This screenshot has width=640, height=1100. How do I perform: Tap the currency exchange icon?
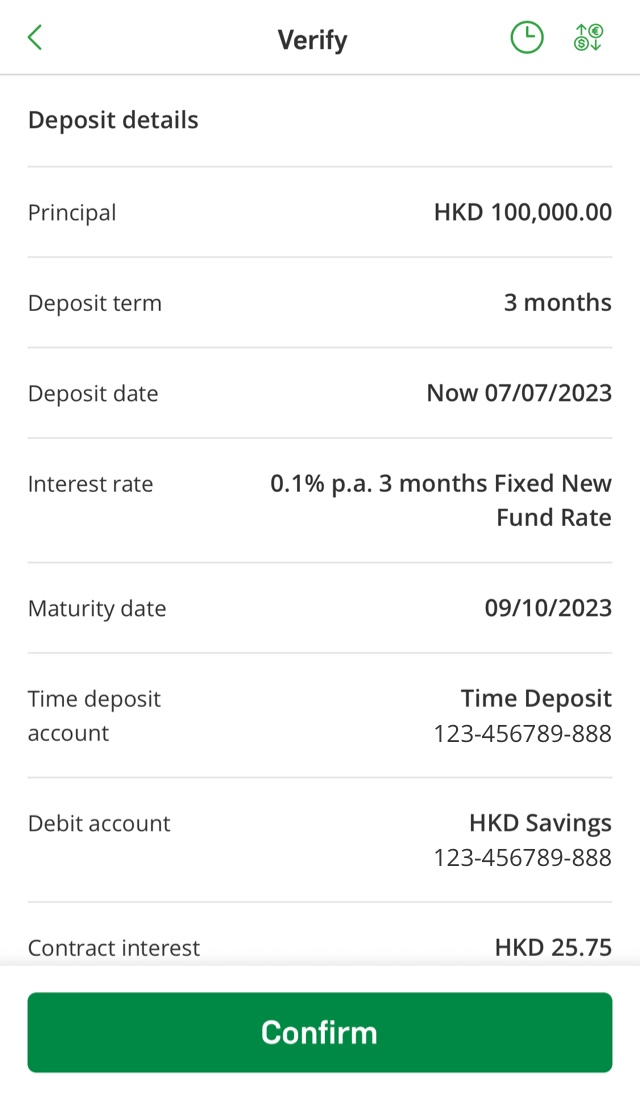click(589, 38)
